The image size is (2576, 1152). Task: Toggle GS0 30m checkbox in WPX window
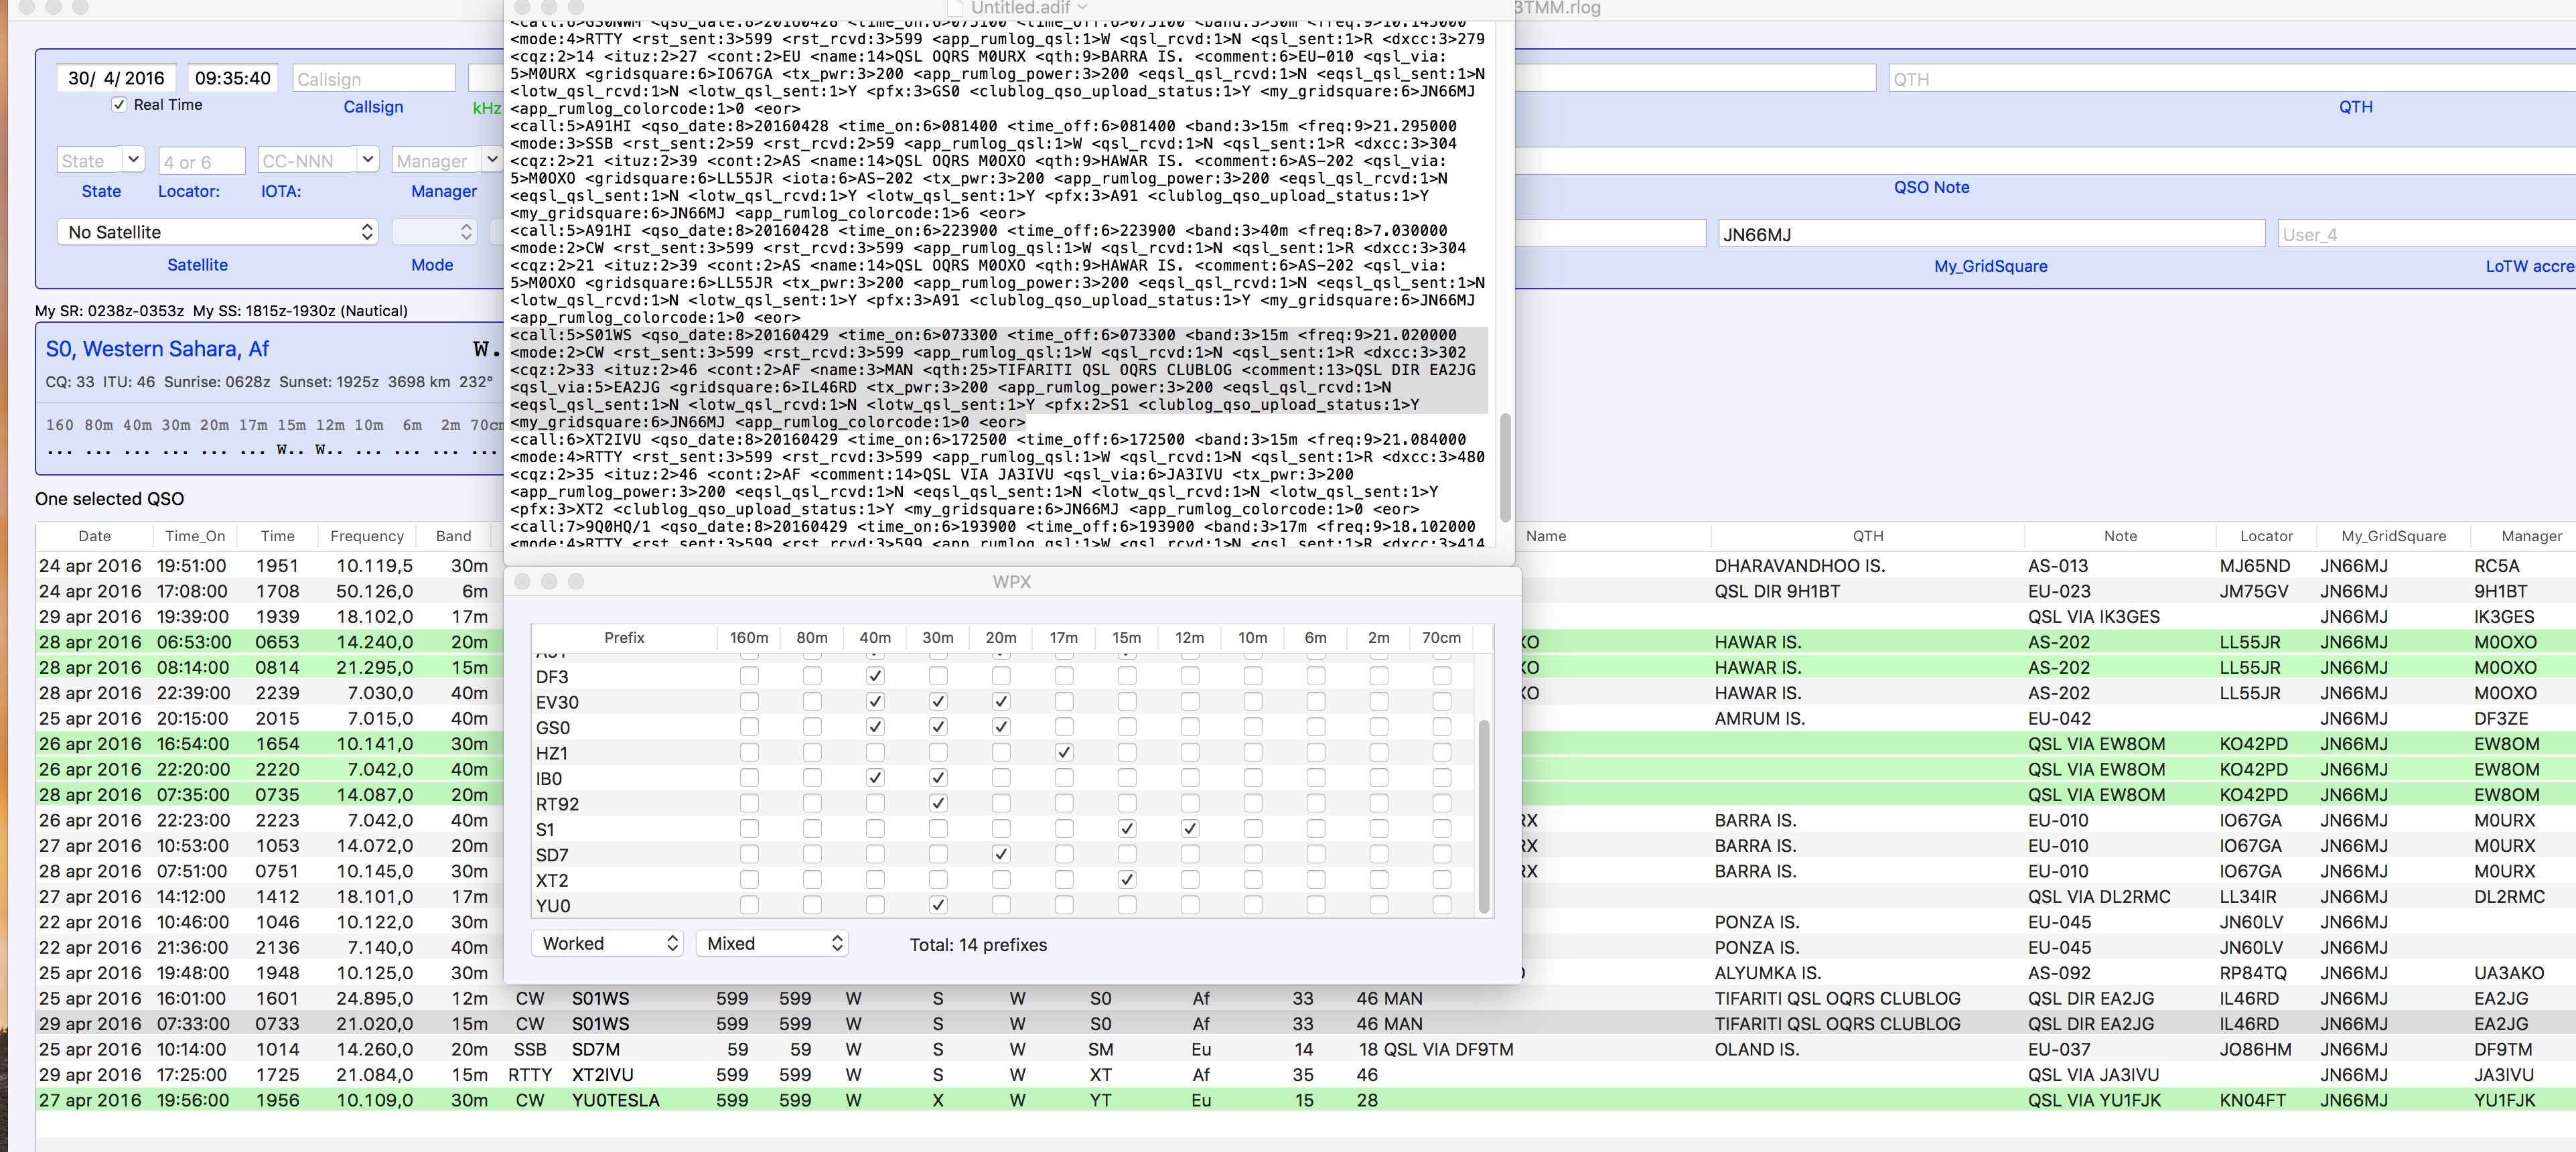938,726
